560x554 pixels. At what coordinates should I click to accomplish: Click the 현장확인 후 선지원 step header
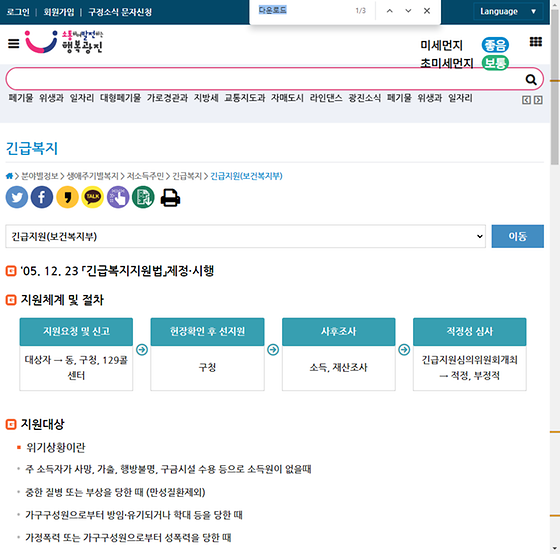(208, 331)
